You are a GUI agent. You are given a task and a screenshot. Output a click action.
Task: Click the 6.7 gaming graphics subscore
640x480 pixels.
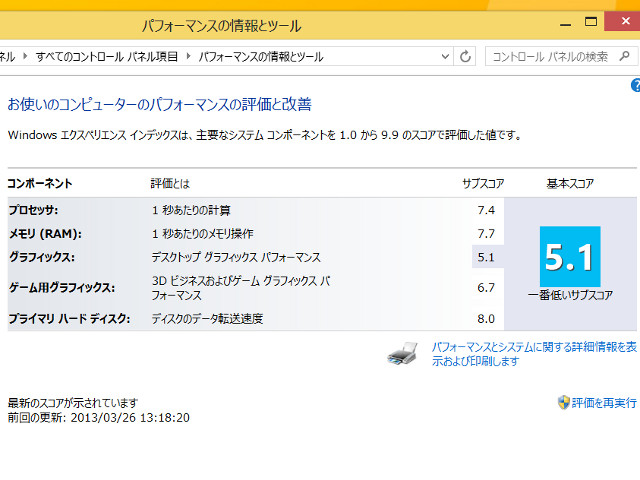(x=486, y=288)
